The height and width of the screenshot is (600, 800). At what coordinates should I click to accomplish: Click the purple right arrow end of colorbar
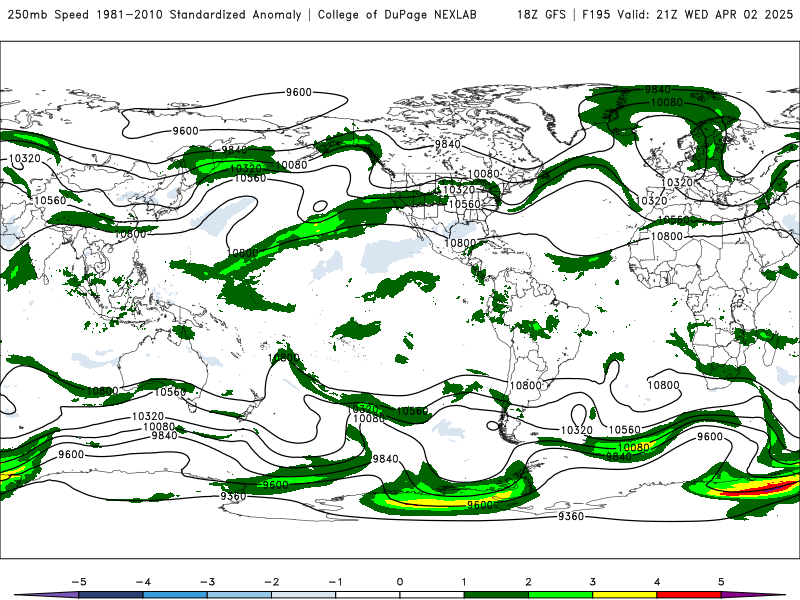tap(753, 595)
